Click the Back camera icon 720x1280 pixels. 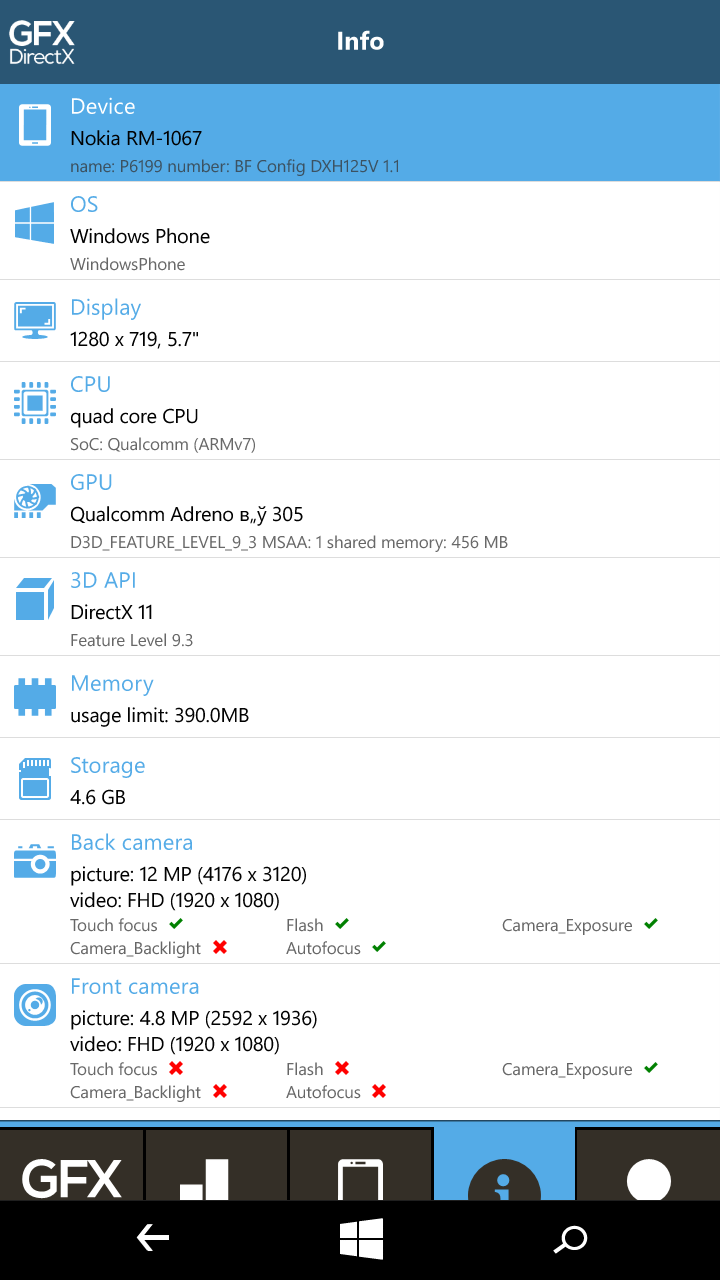click(x=34, y=861)
